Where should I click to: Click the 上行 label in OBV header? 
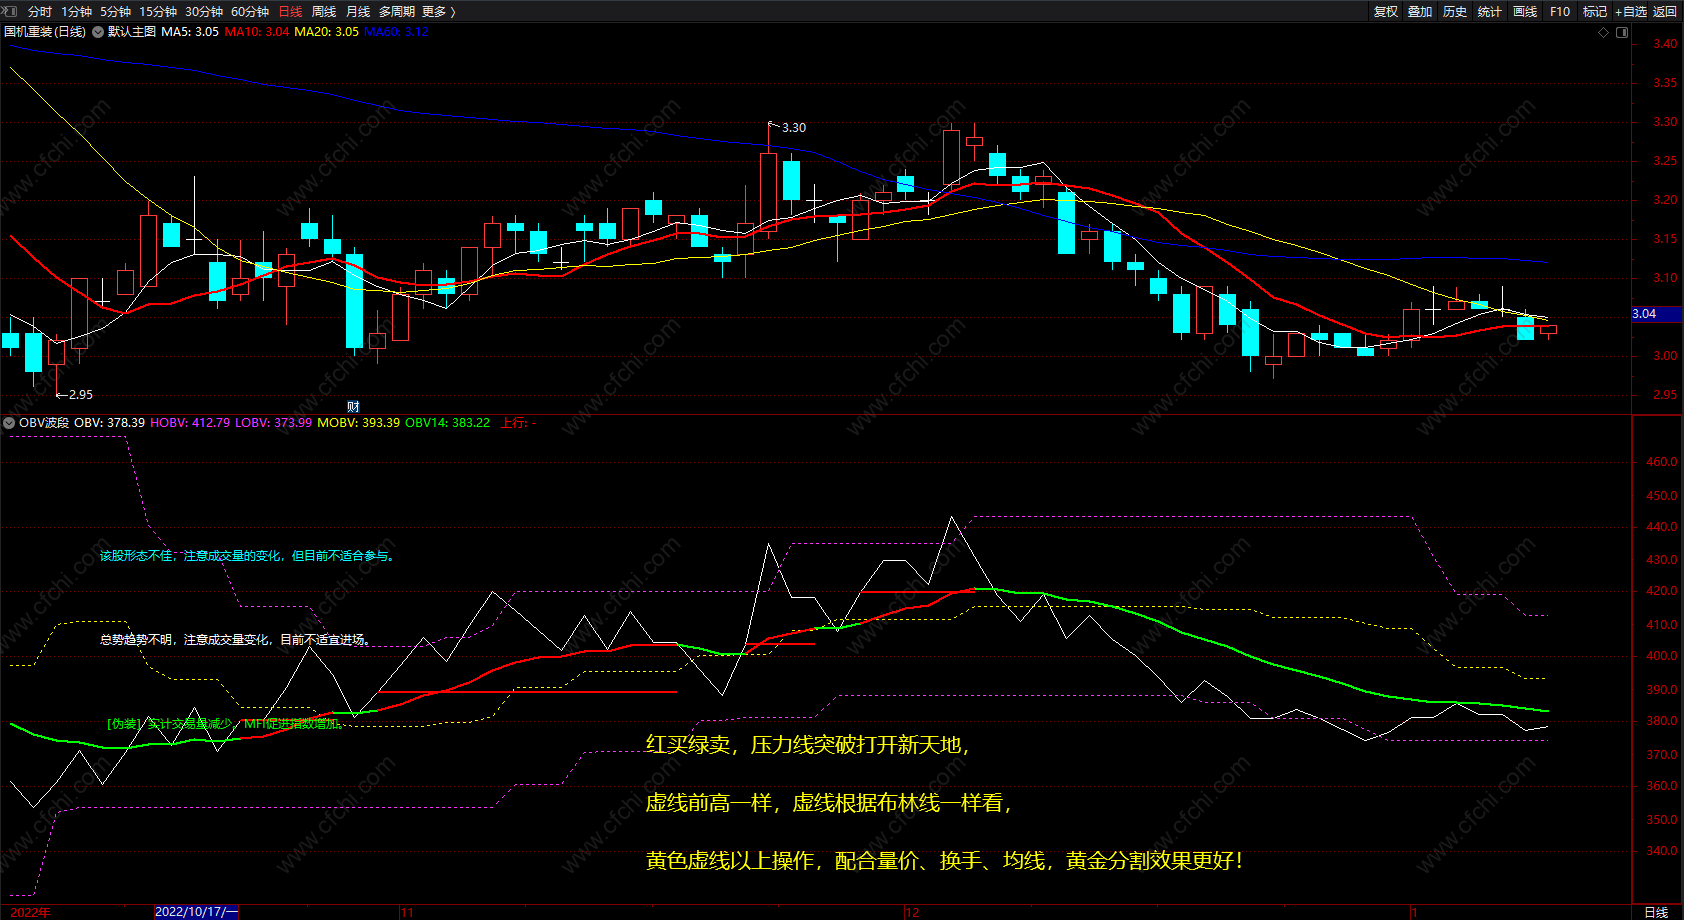[518, 423]
